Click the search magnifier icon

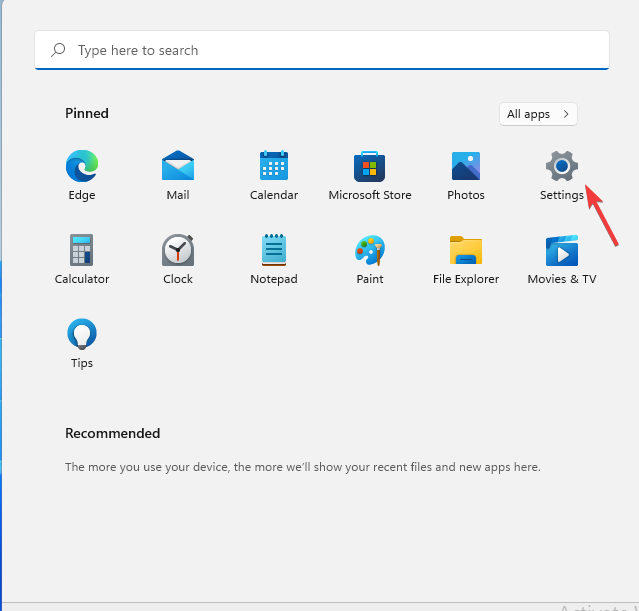(58, 50)
